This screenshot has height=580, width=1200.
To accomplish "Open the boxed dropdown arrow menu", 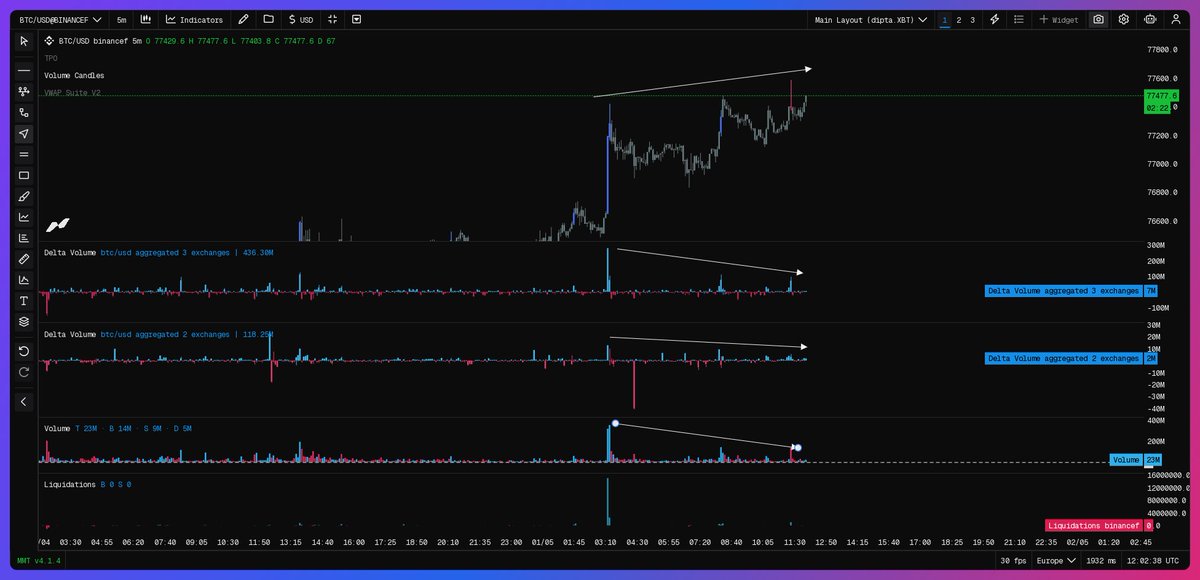I will (357, 19).
